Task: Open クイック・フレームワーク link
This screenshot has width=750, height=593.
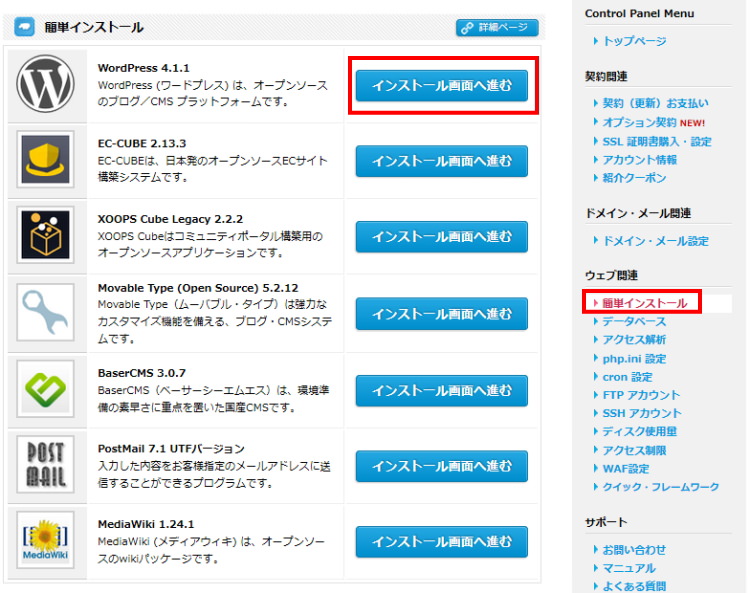Action: tap(661, 487)
